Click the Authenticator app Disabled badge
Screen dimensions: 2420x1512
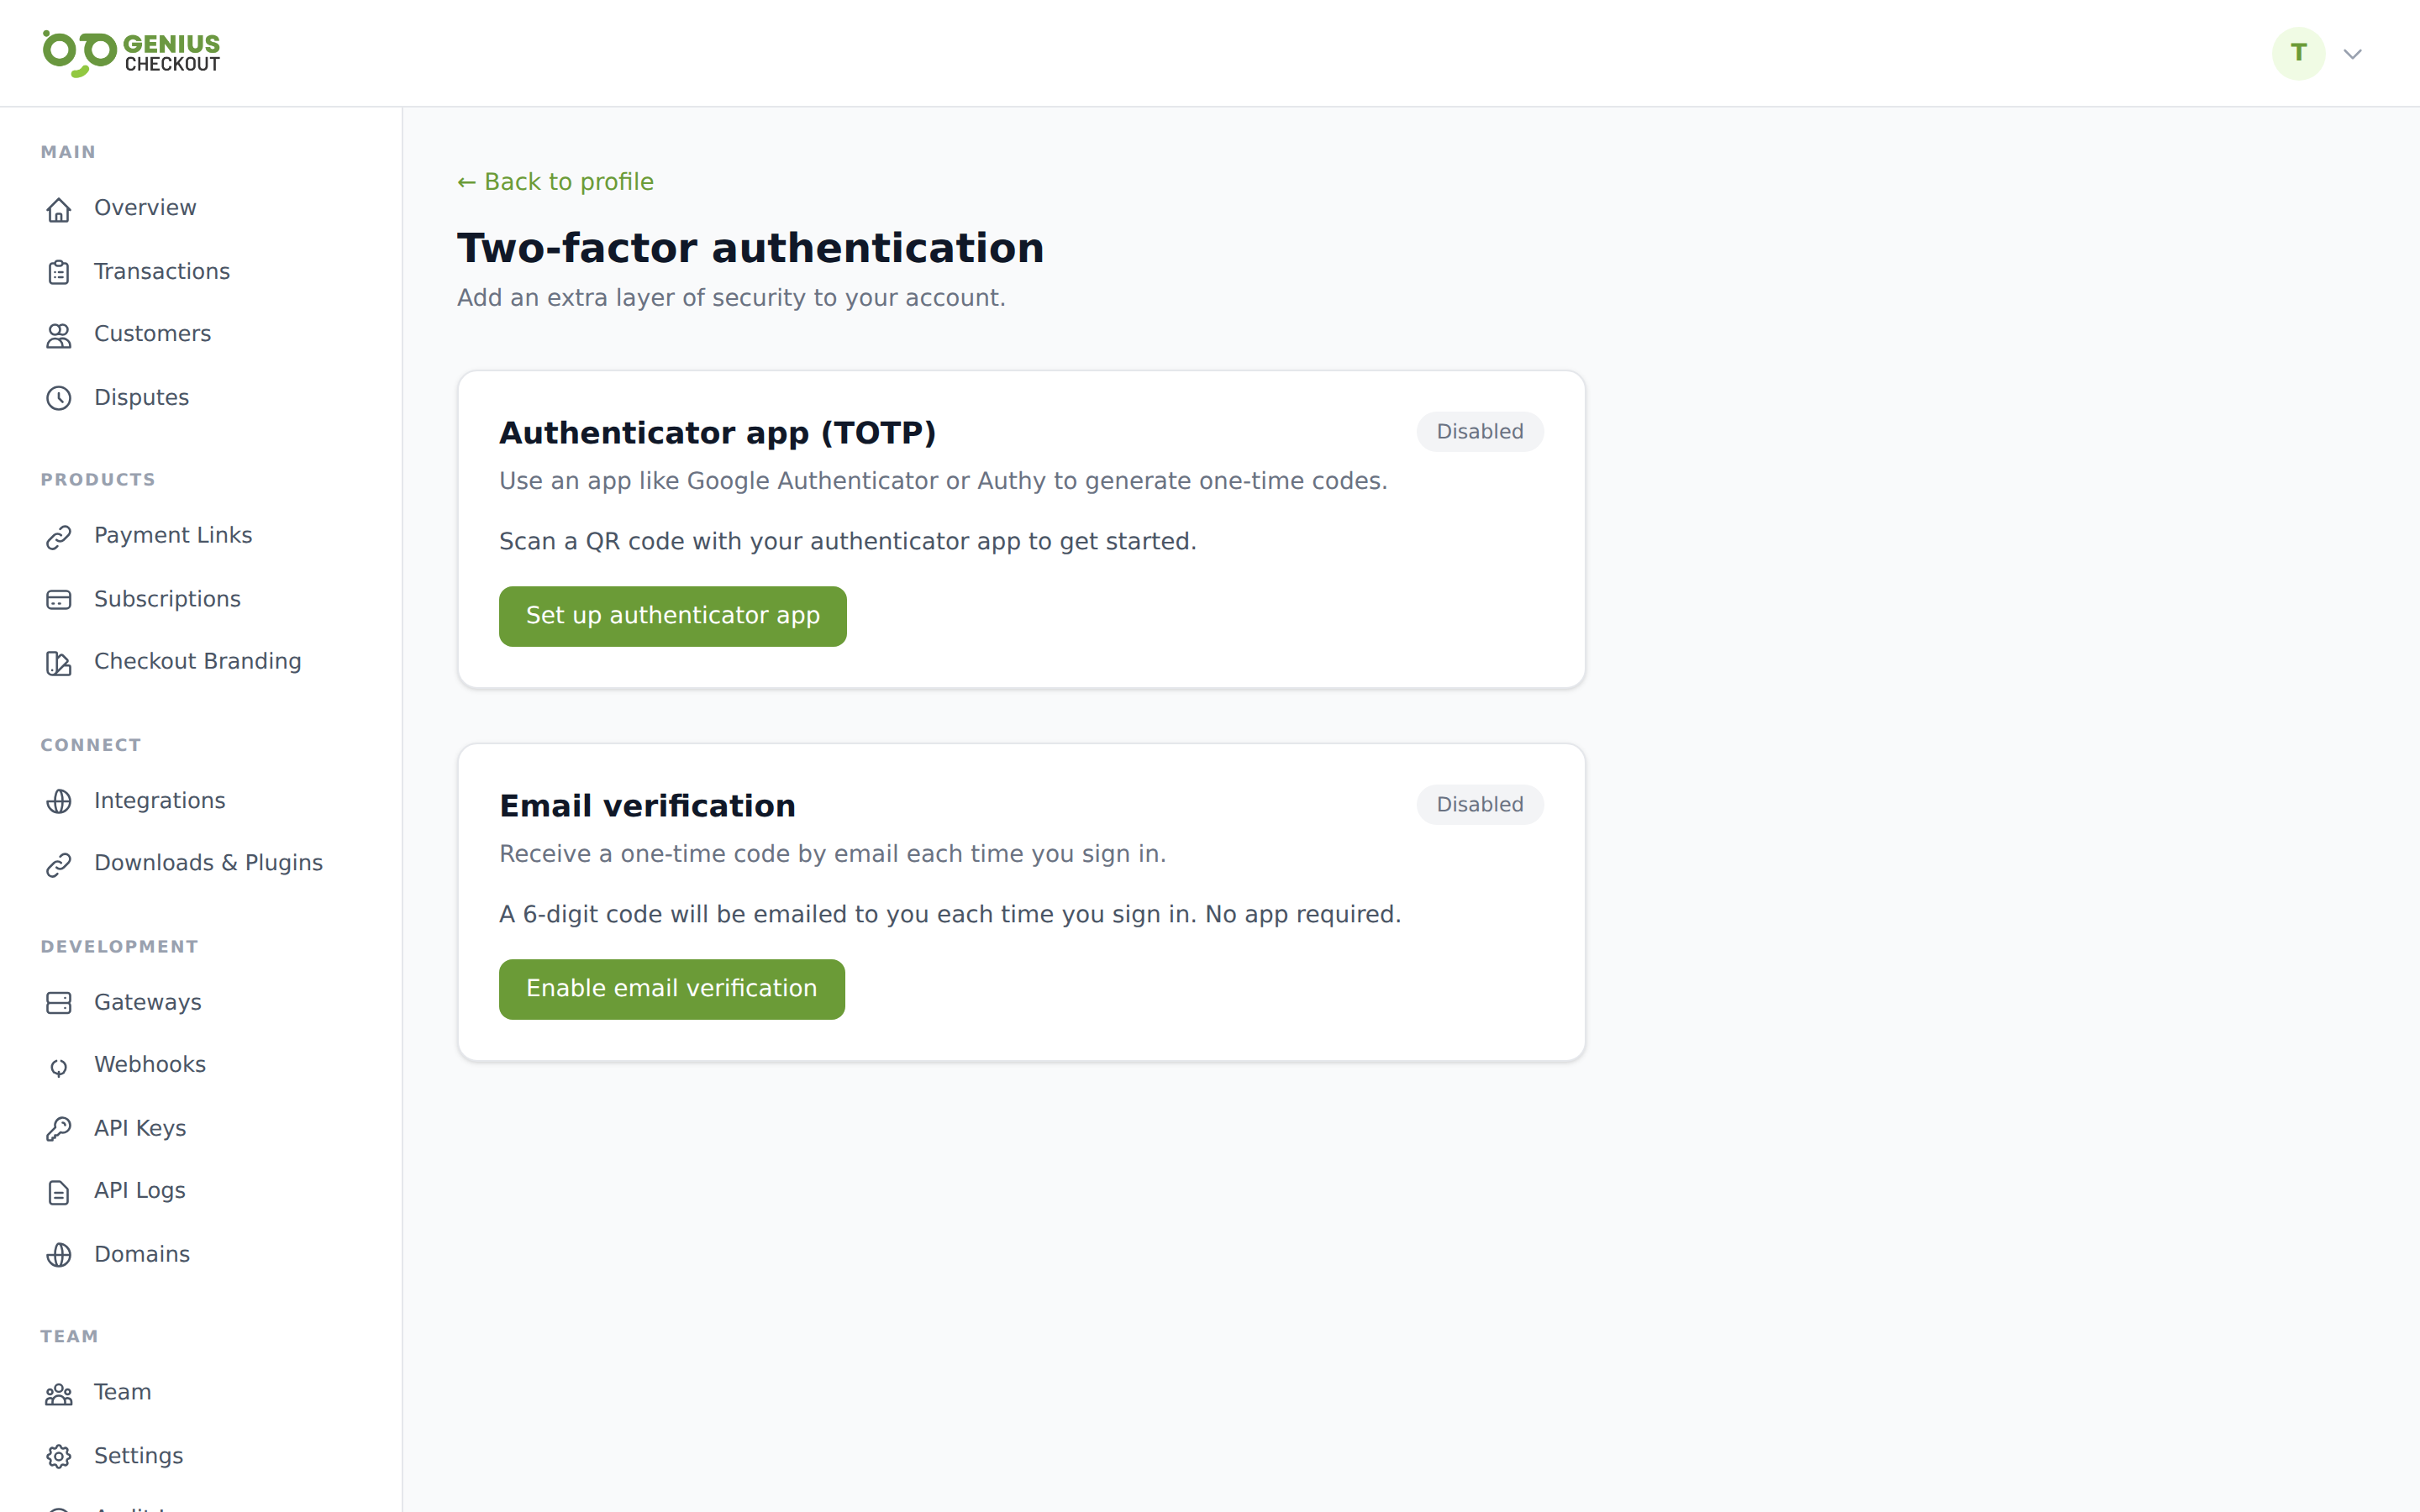[x=1479, y=432]
